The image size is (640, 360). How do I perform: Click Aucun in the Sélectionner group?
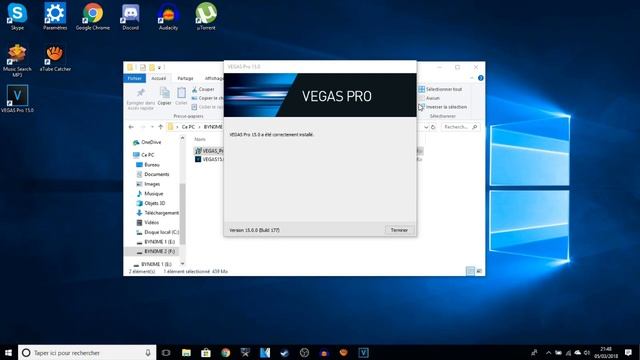(429, 98)
